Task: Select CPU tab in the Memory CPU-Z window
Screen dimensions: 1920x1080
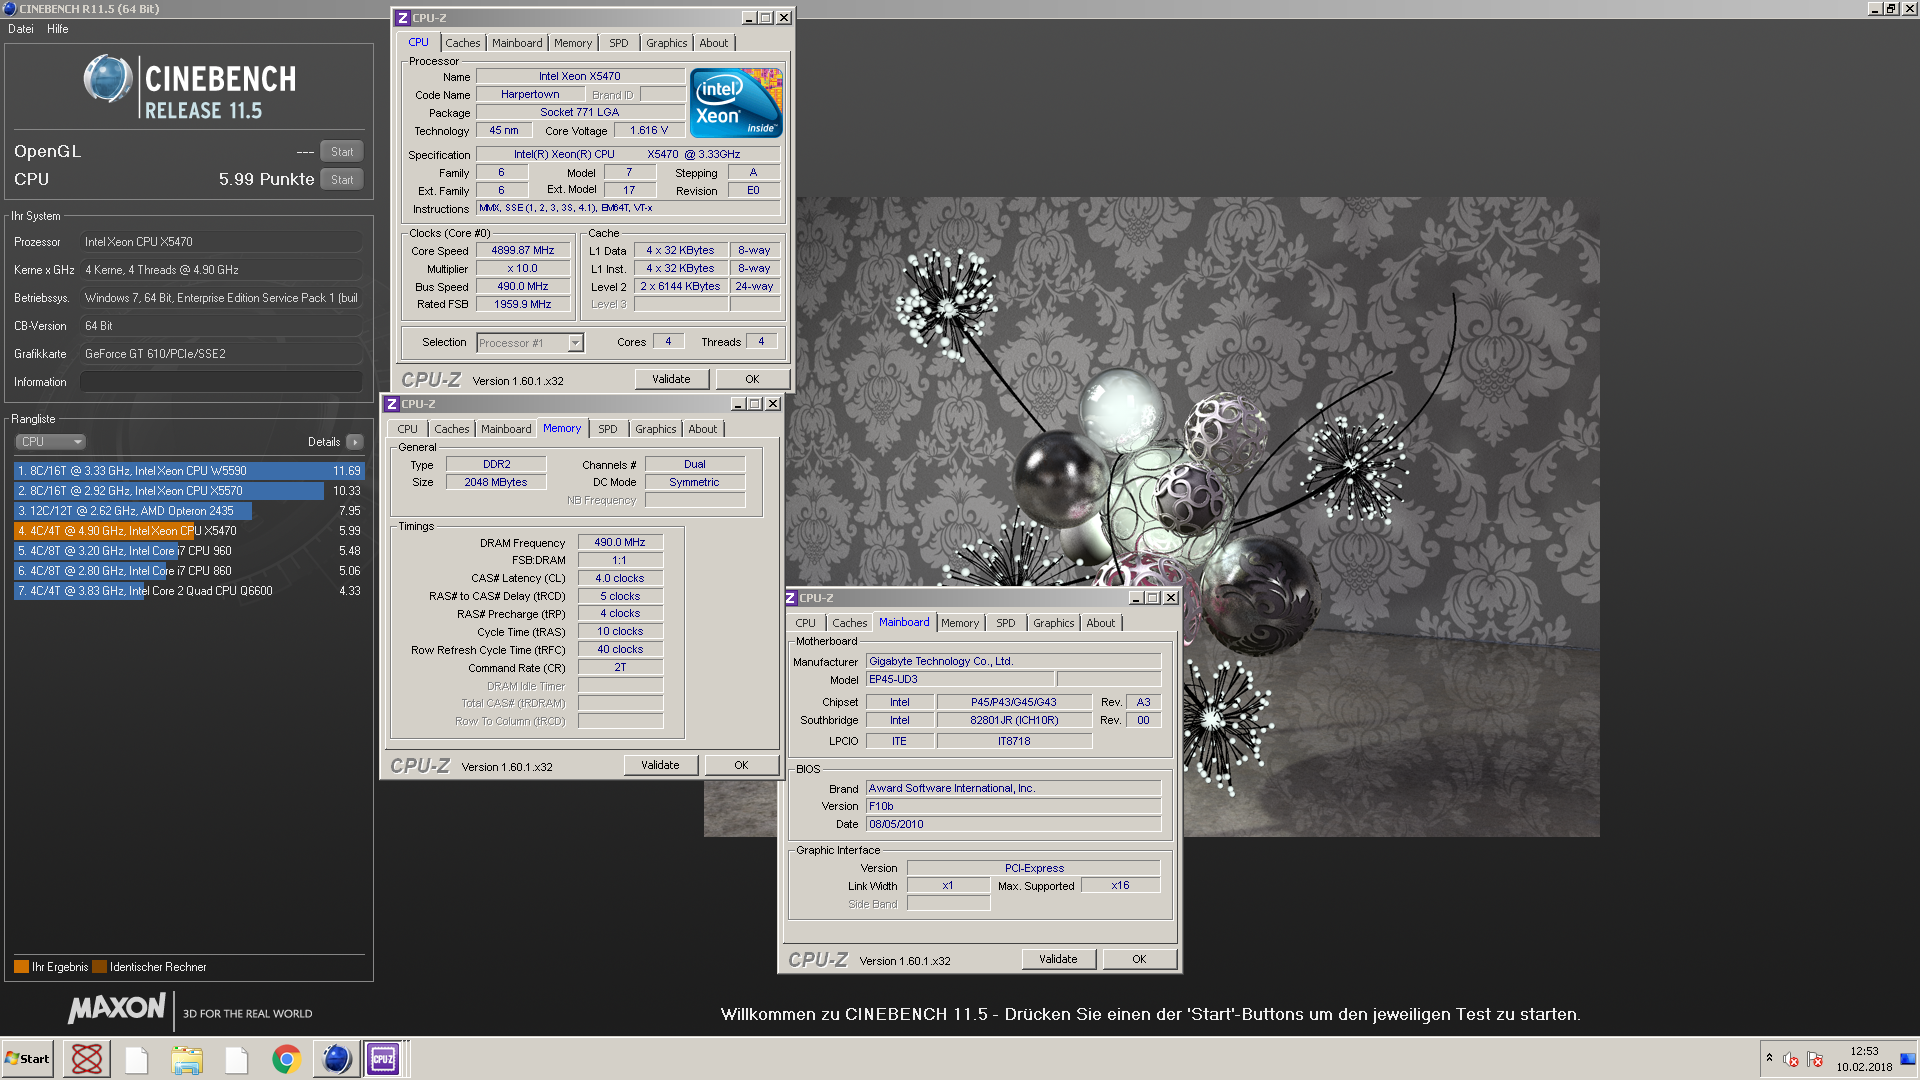Action: click(407, 429)
